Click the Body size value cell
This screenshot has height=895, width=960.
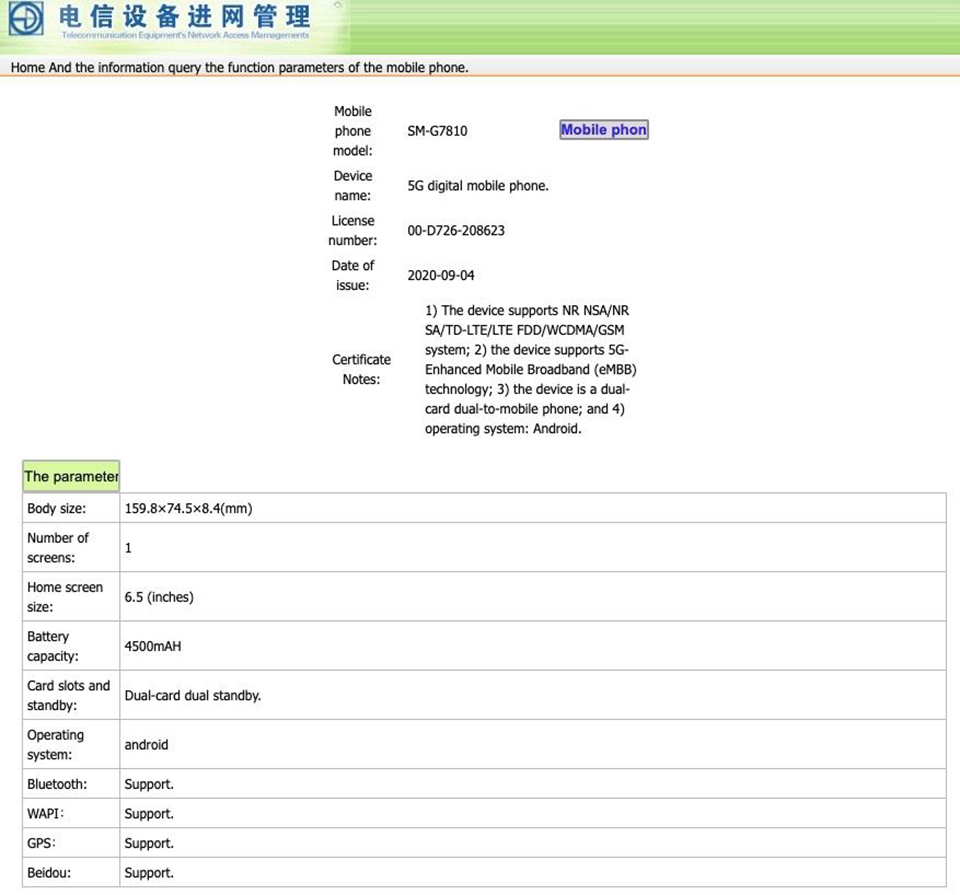click(x=533, y=508)
